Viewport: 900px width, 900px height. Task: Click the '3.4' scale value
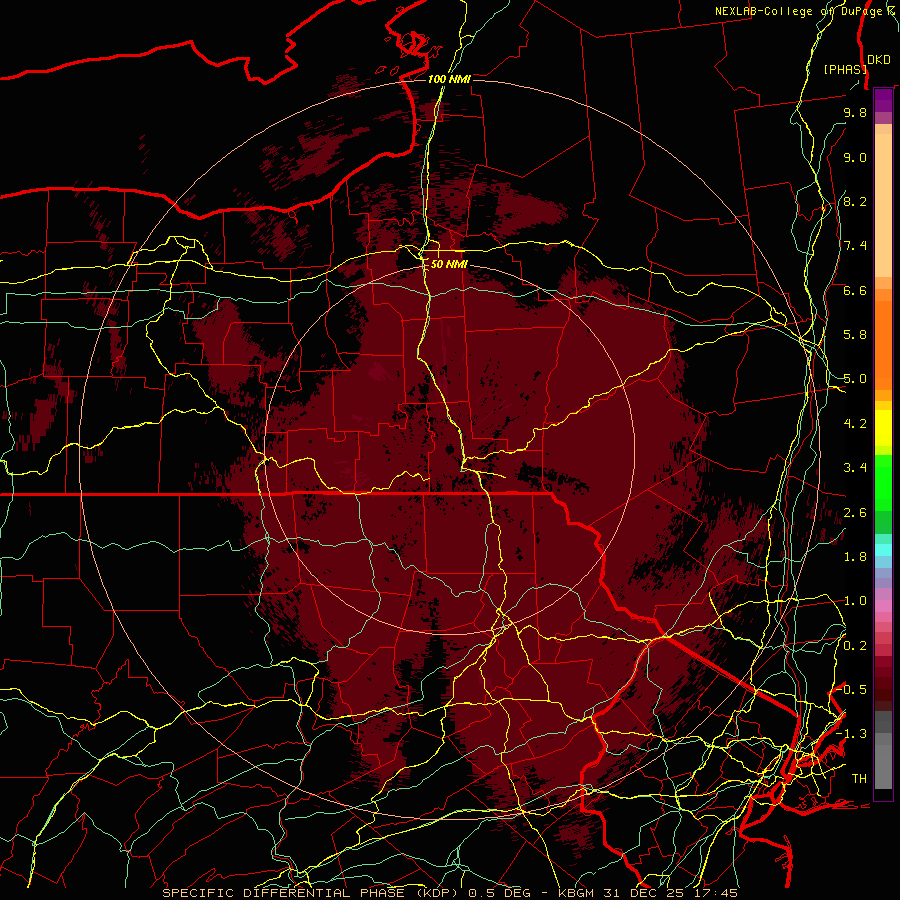coord(855,468)
